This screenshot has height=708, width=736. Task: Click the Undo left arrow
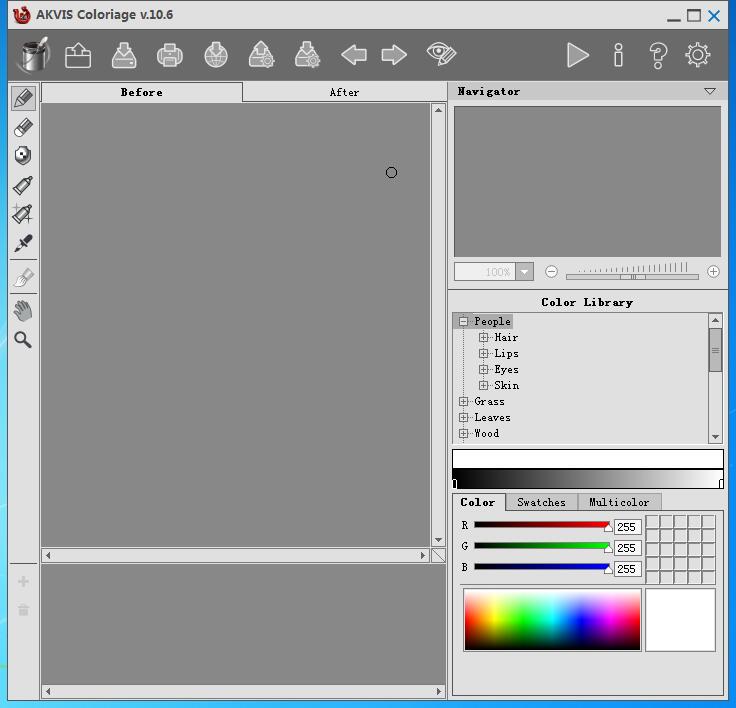click(353, 55)
